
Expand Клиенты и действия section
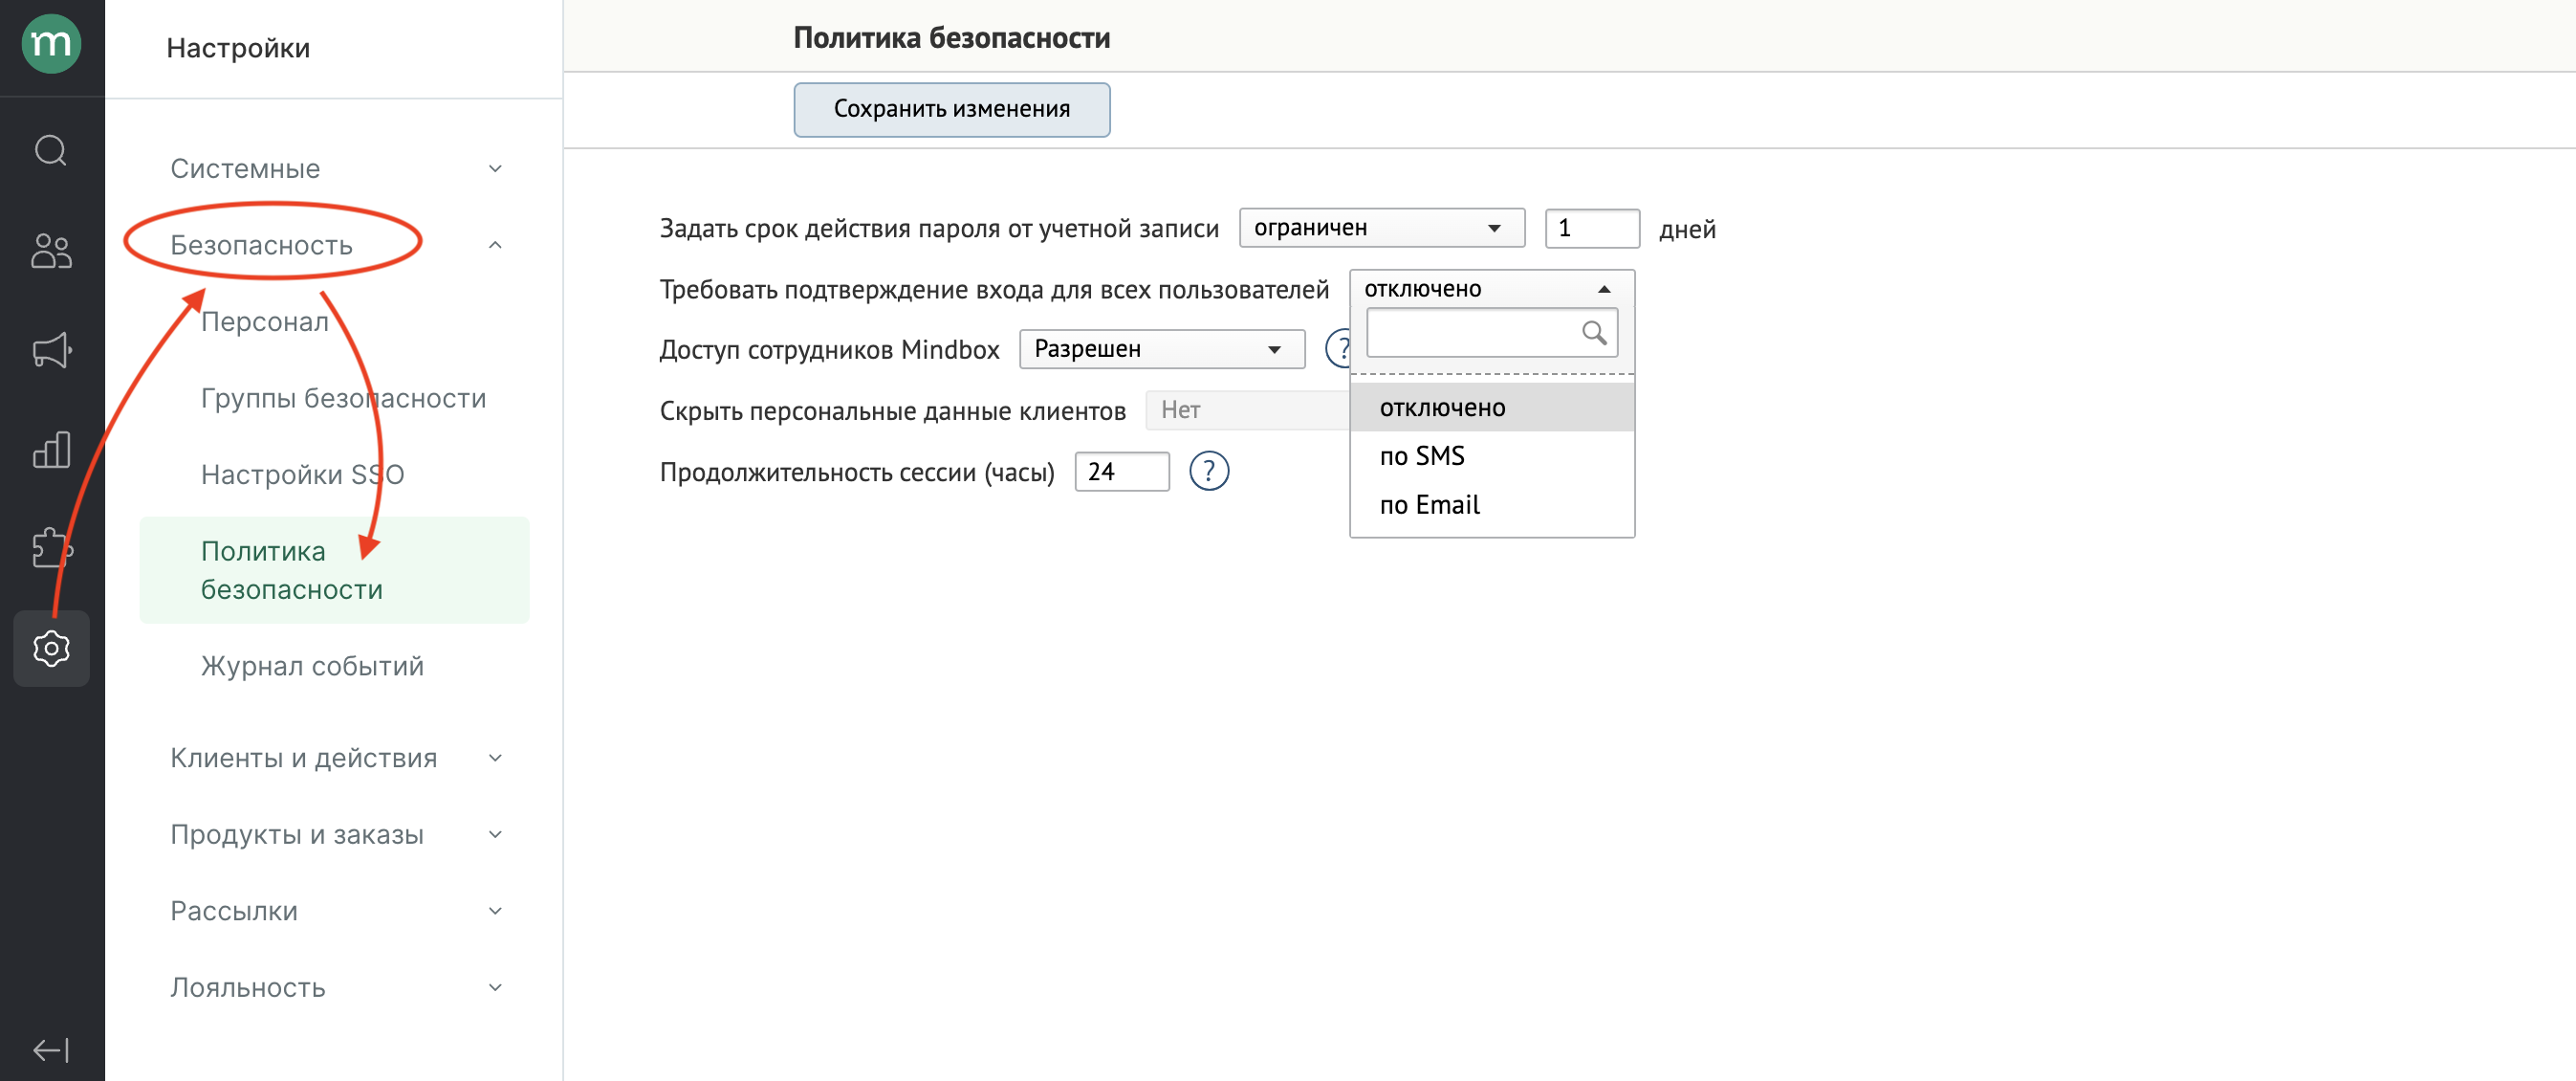(495, 758)
